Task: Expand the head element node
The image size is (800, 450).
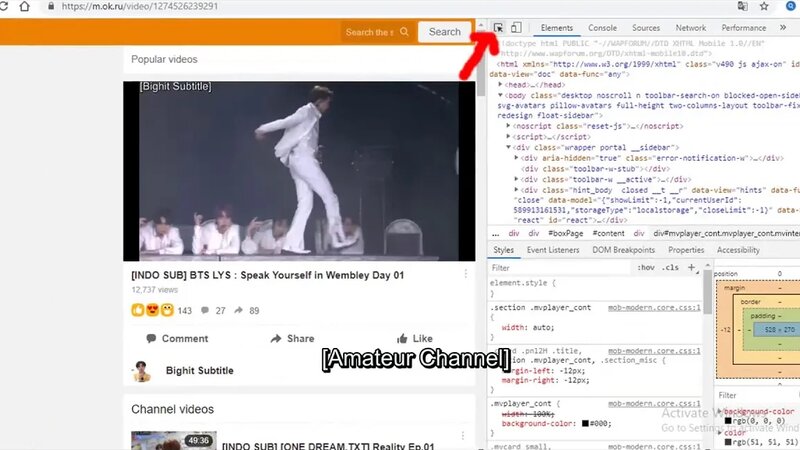Action: tap(500, 85)
